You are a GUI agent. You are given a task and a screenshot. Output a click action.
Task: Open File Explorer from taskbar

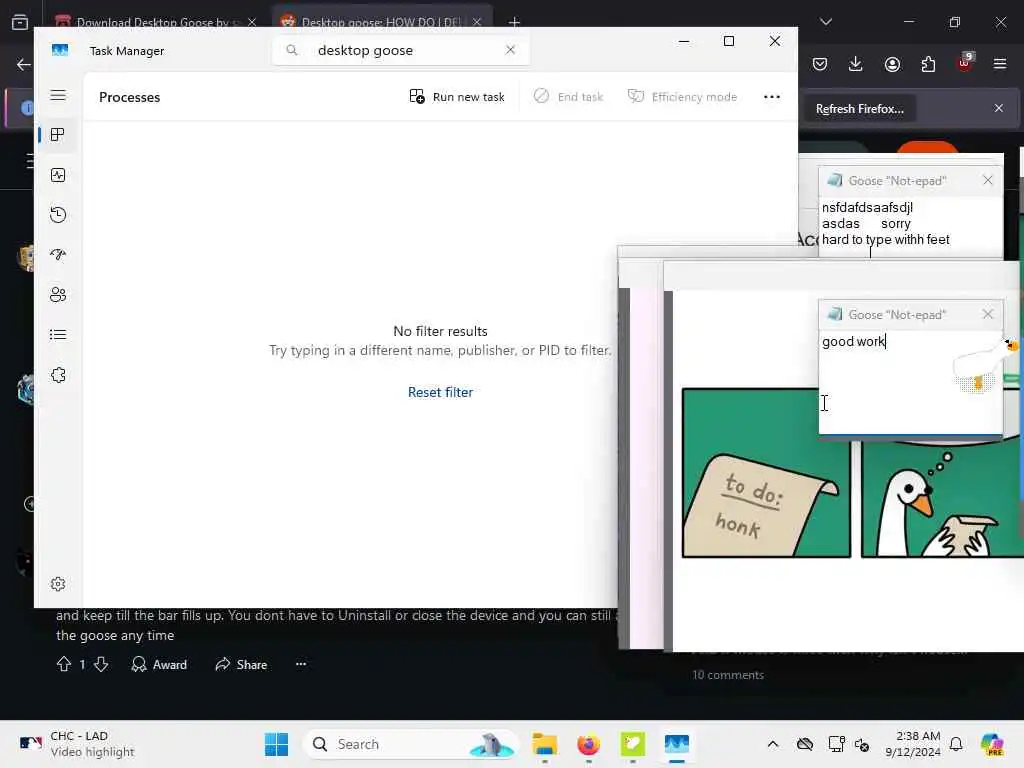[x=544, y=744]
